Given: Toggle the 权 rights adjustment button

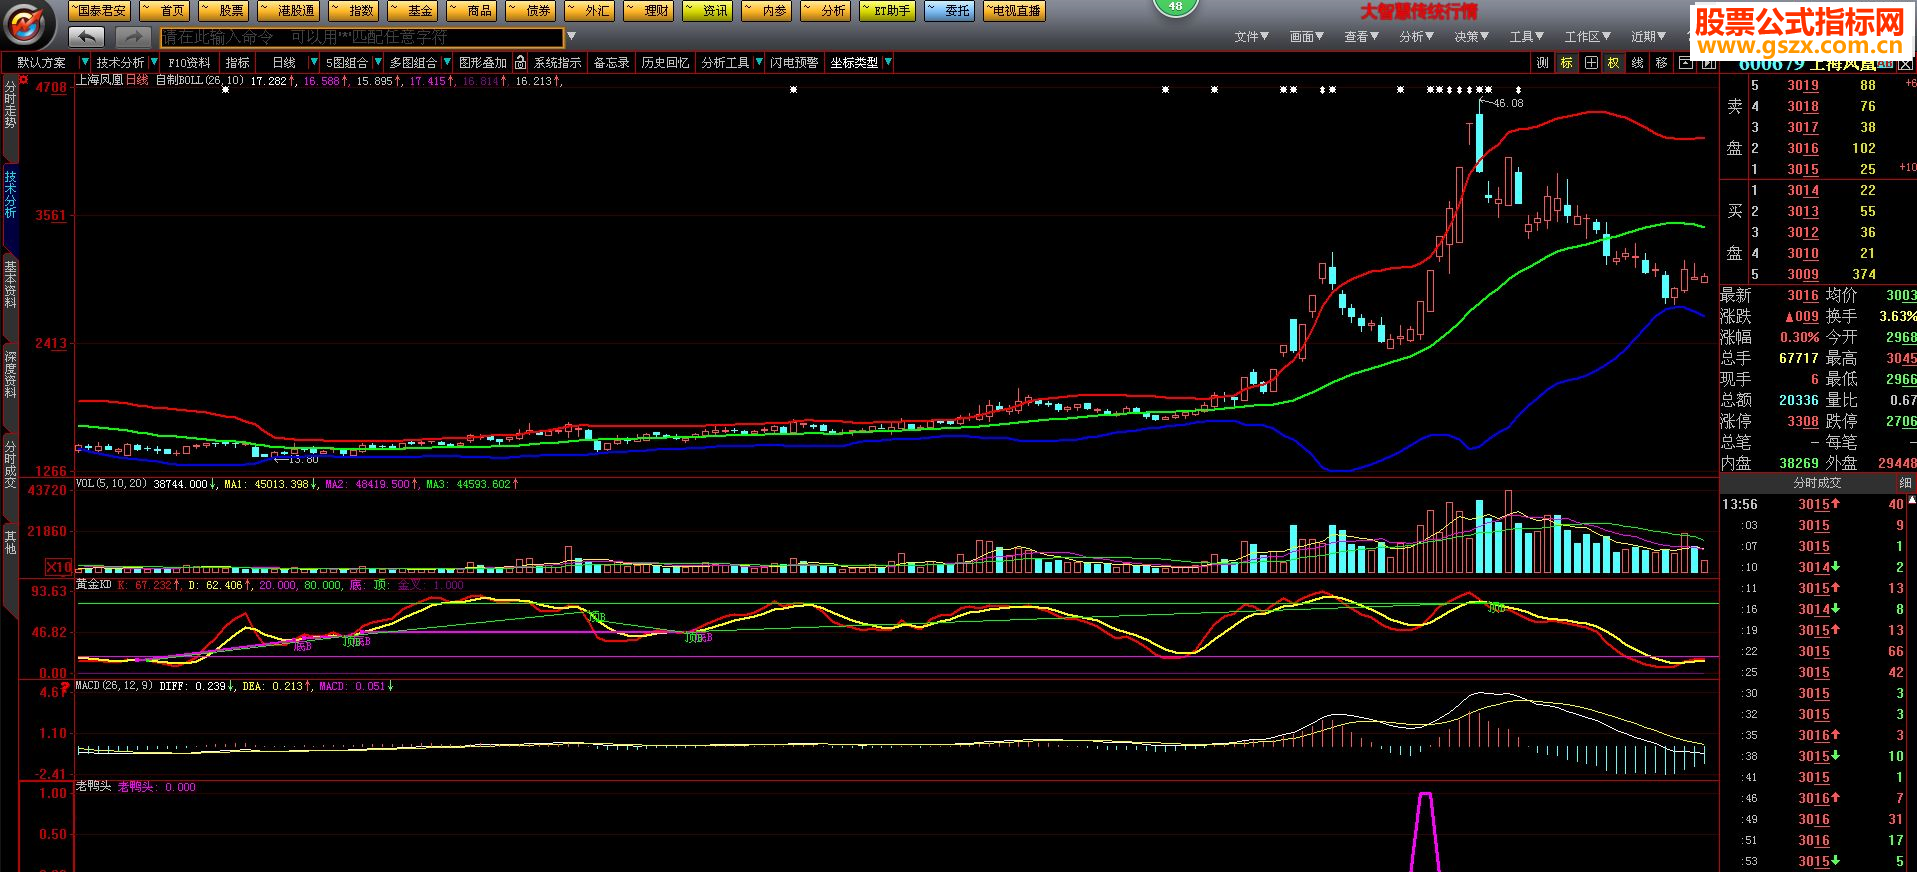Looking at the screenshot, I should (1613, 63).
